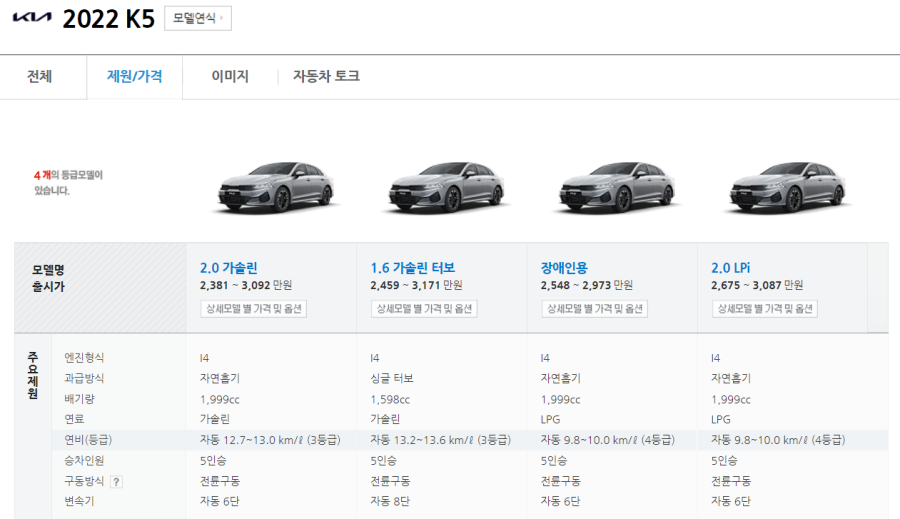Click 상세모델 별 가격 및 옵션 under 1.6 가솔린 터보
Screen dimensions: 900x519
tap(424, 309)
